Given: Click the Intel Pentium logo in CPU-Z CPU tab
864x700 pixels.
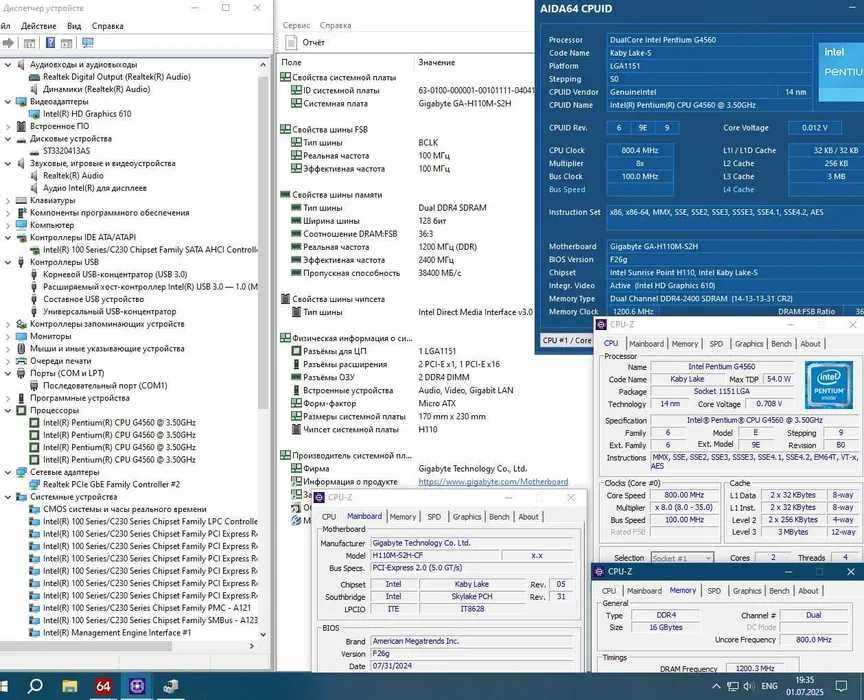Looking at the screenshot, I should pos(828,385).
